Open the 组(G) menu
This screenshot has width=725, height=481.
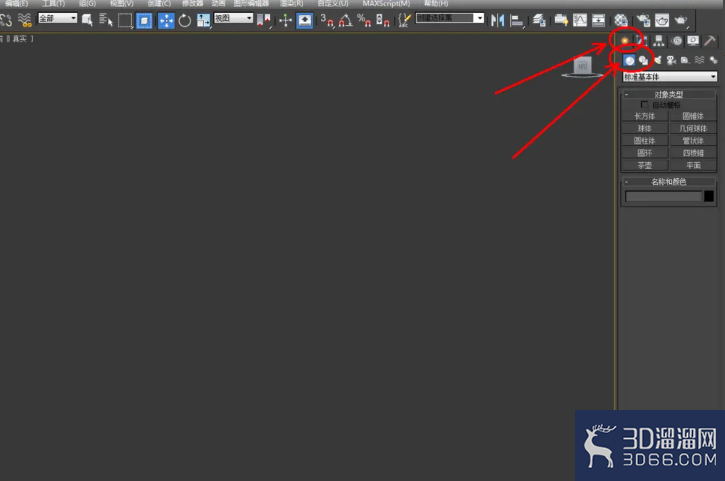tap(87, 4)
